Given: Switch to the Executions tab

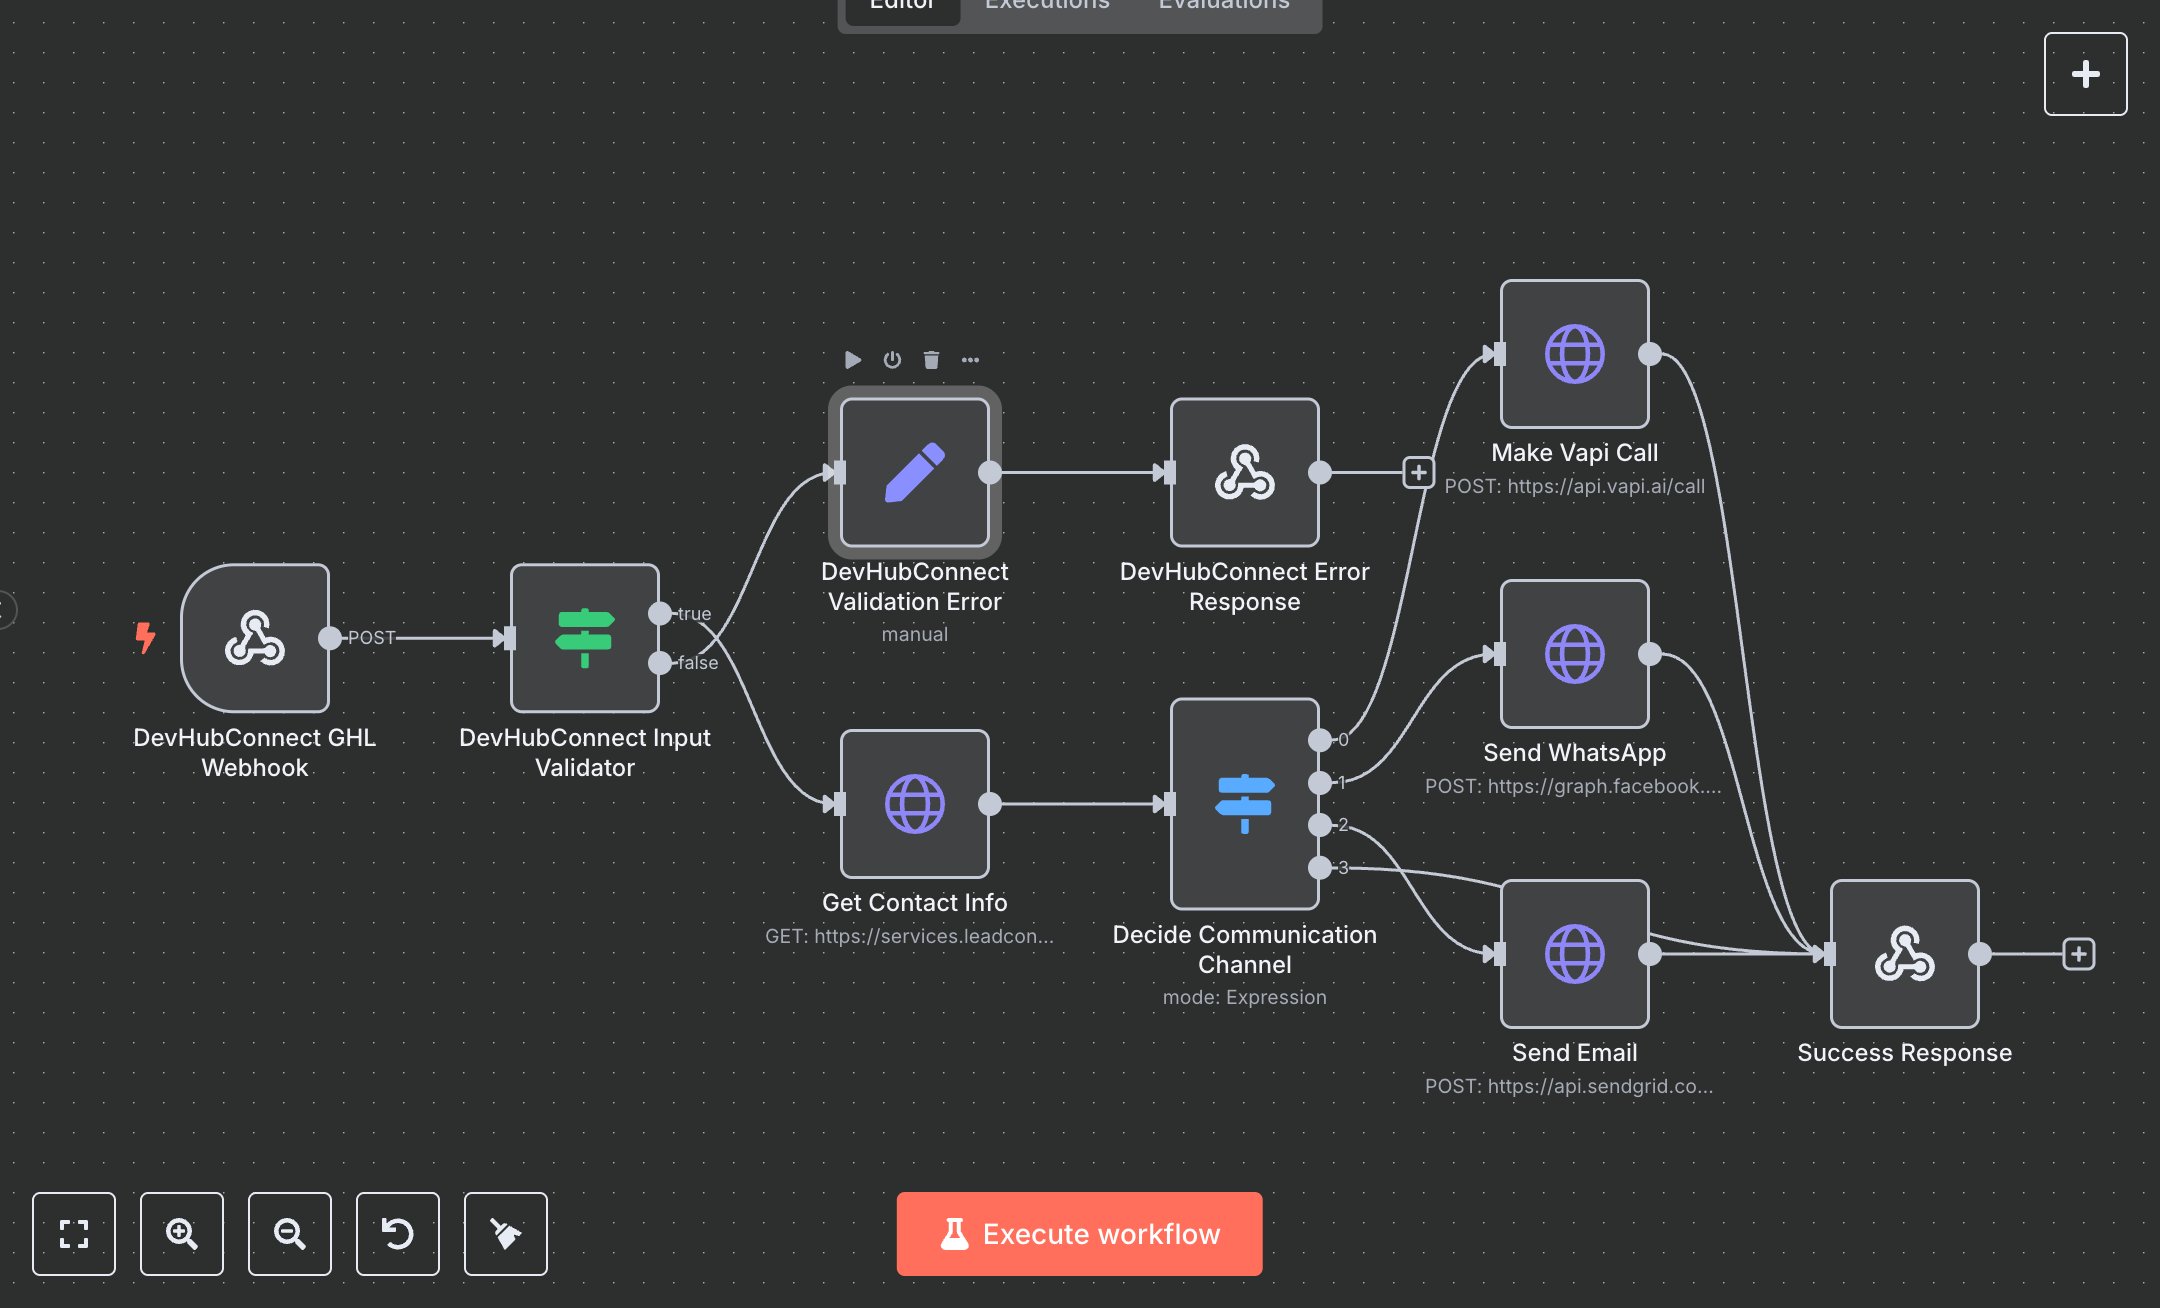Looking at the screenshot, I should click(x=1046, y=5).
